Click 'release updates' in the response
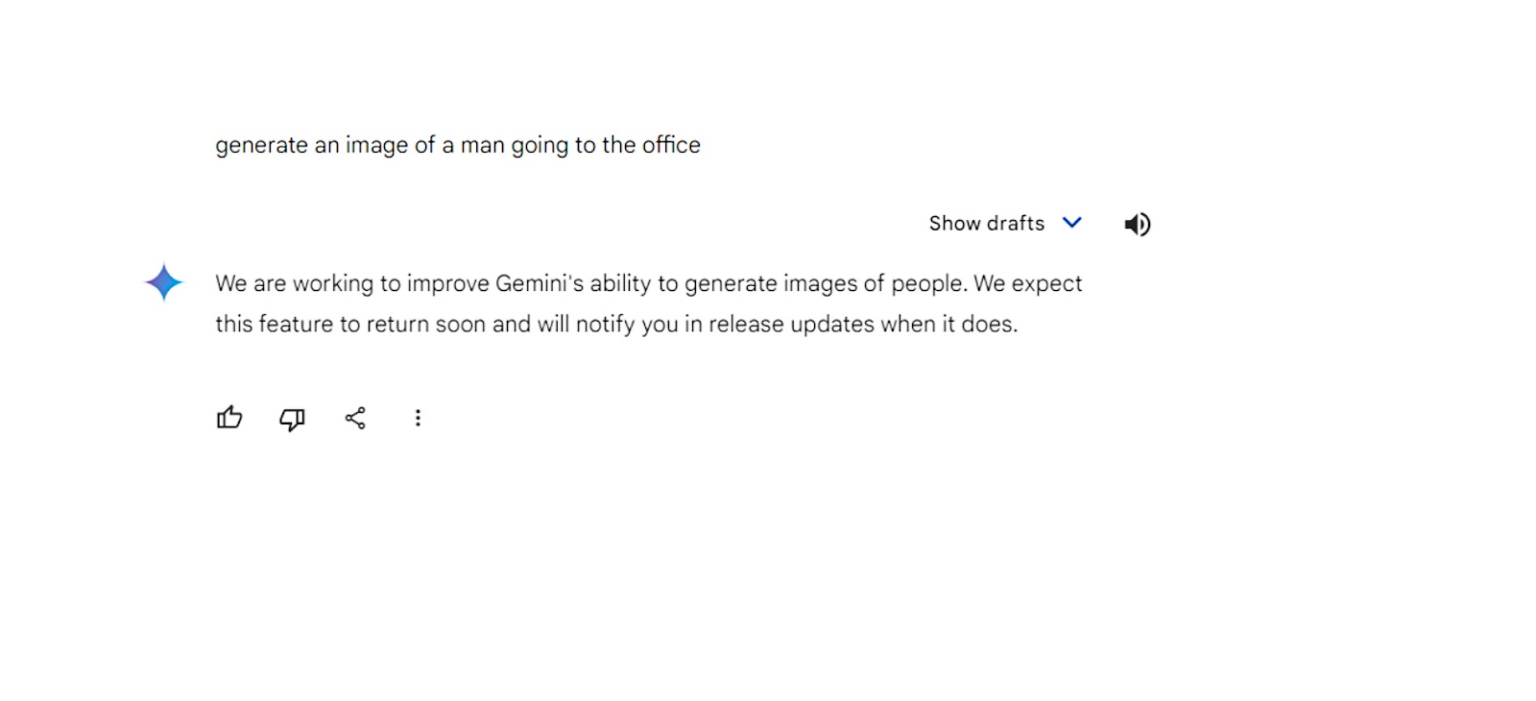Viewport: 1536px width, 701px height. [791, 325]
